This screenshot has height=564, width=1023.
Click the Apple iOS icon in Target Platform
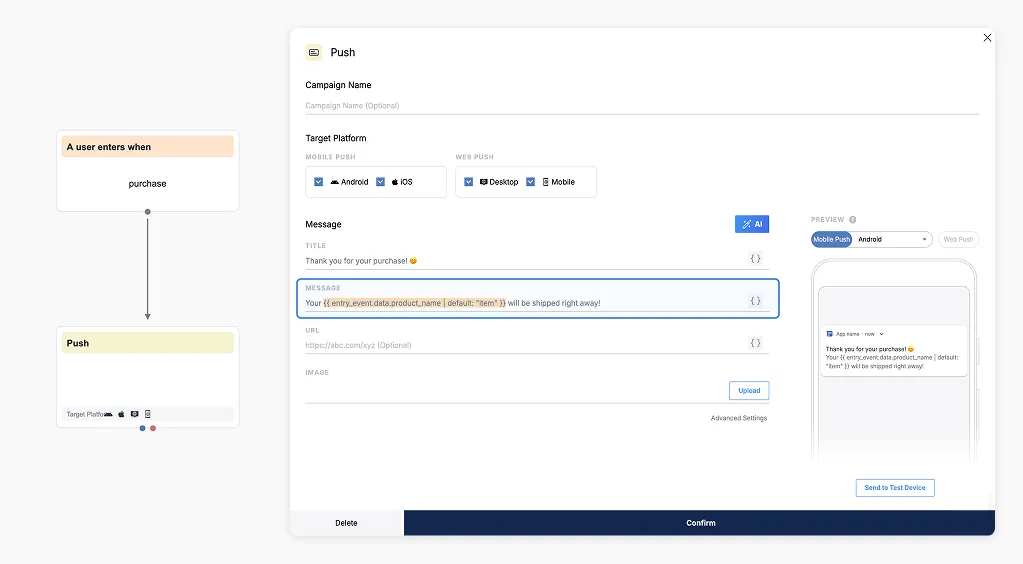tap(395, 182)
